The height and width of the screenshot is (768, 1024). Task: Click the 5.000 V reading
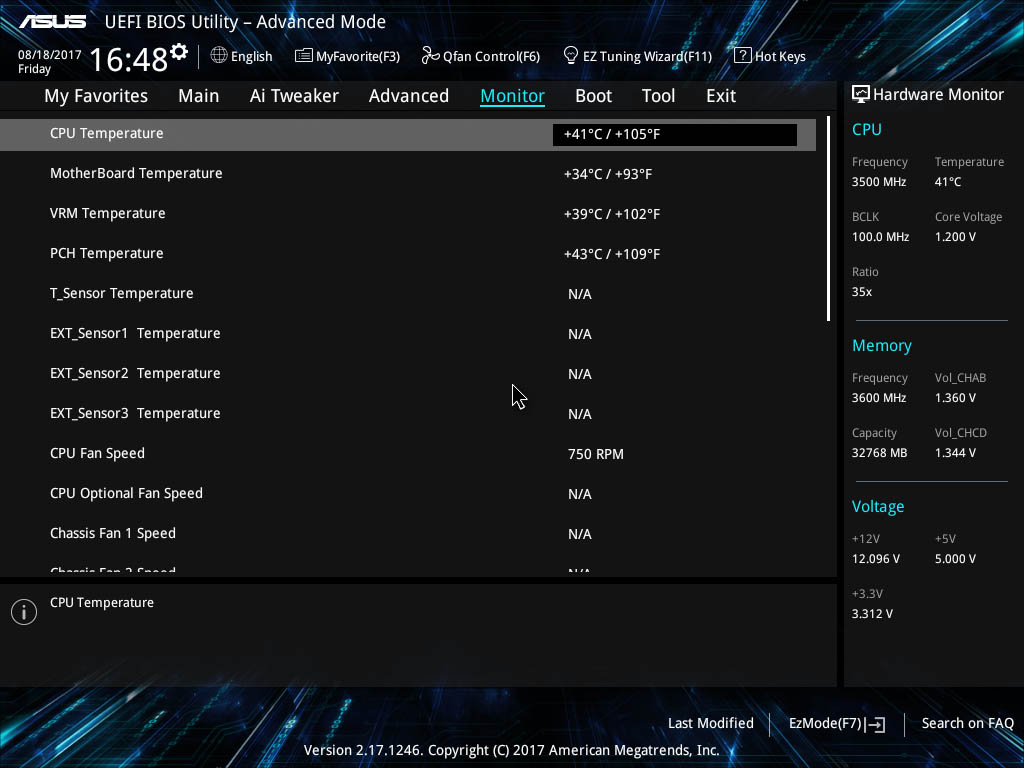(x=955, y=559)
